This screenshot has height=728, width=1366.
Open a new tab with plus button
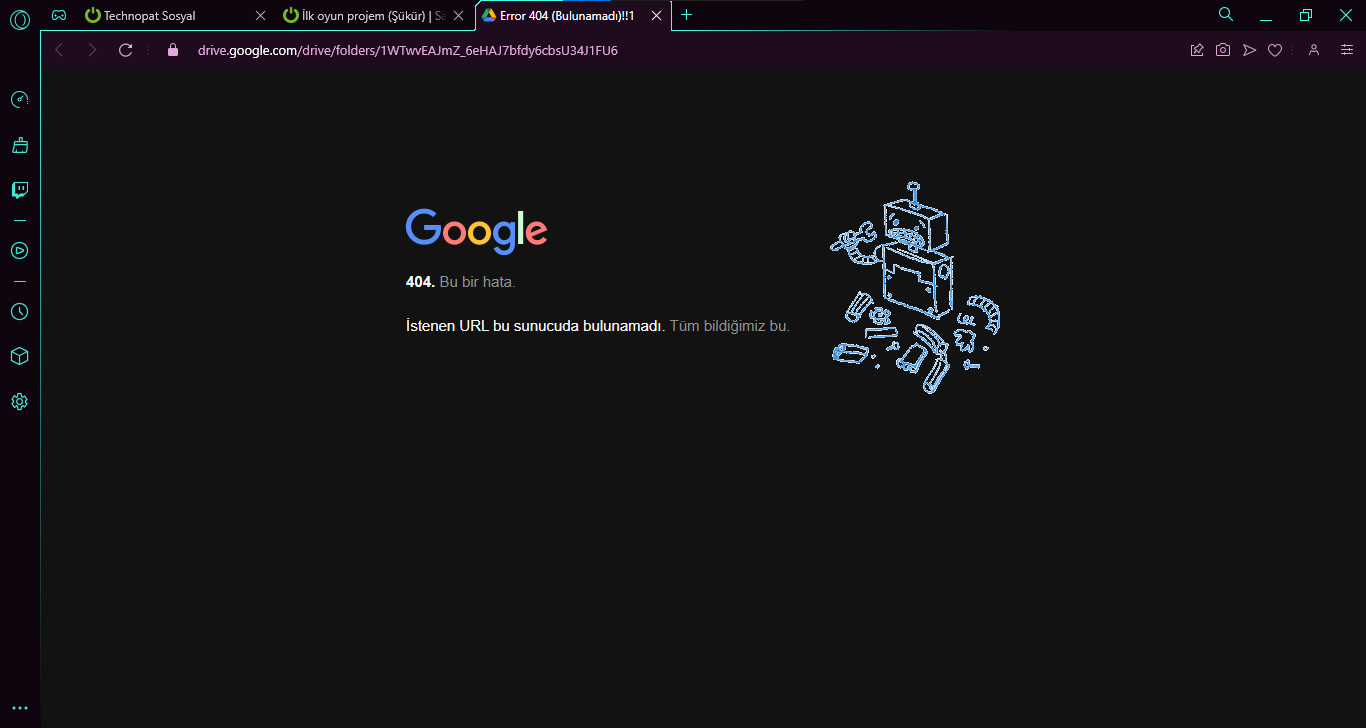[x=686, y=15]
